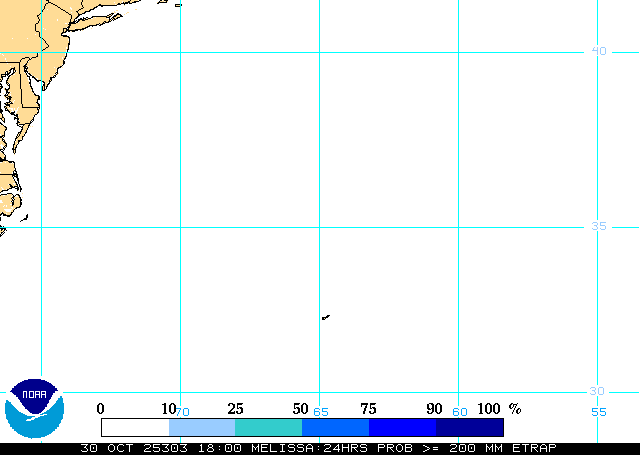Click the longitude 55 label
640x455 pixels.
pos(598,411)
